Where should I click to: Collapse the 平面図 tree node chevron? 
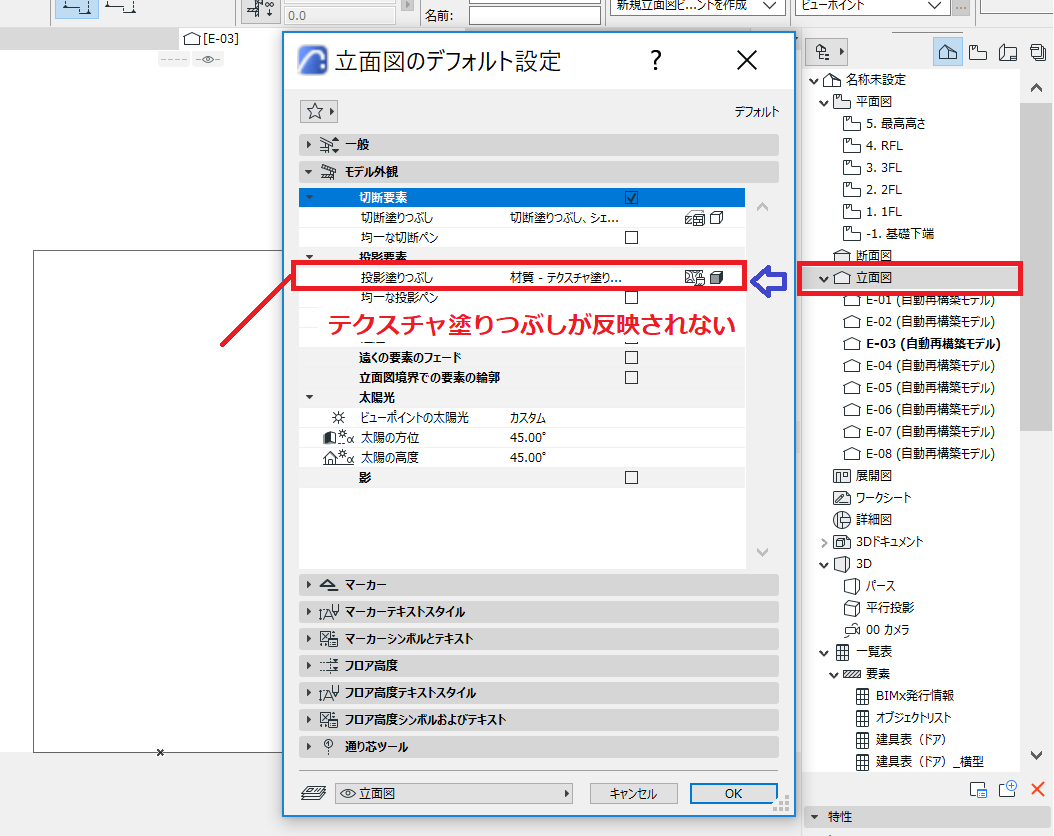pyautogui.click(x=824, y=103)
